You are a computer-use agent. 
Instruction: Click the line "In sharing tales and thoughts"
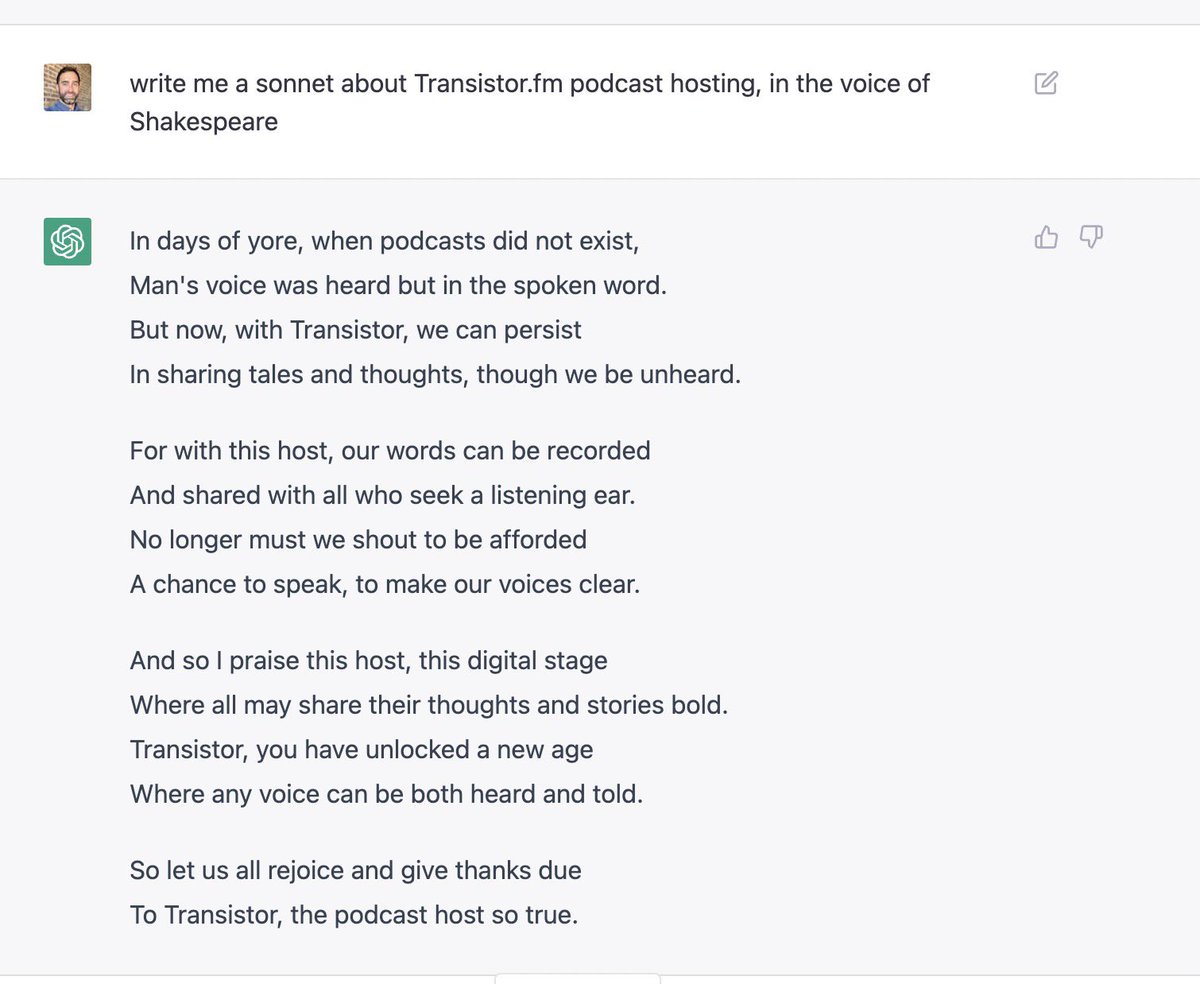pyautogui.click(x=435, y=374)
